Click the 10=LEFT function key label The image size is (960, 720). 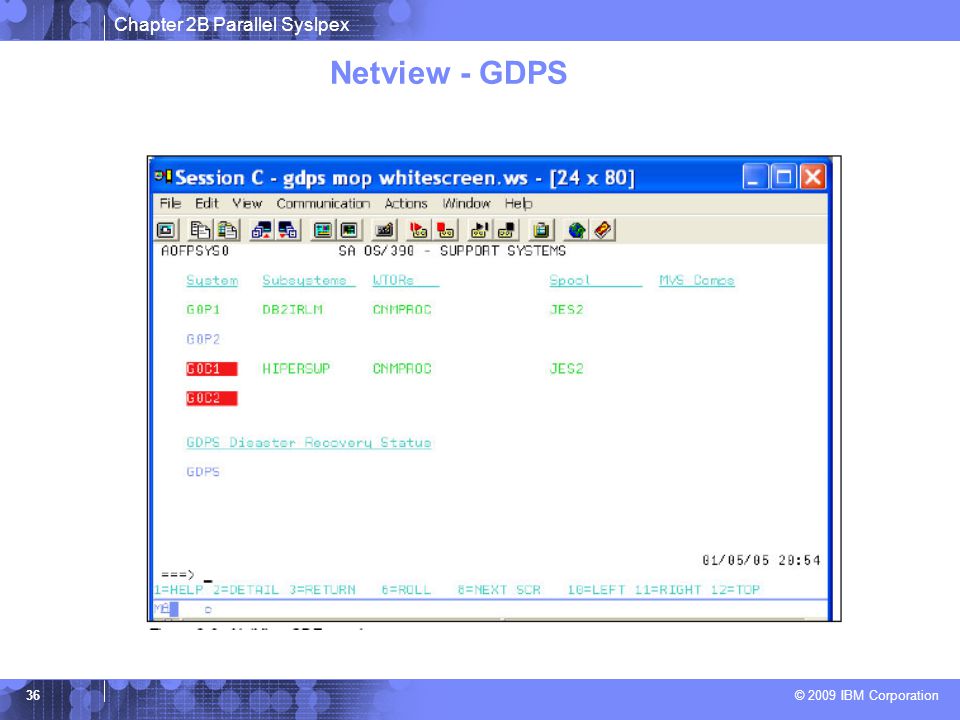596,590
